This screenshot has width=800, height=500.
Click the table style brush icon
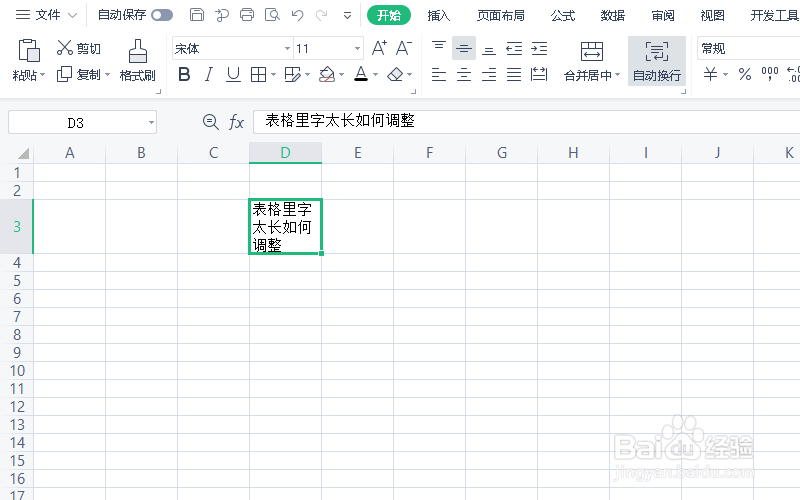(x=292, y=74)
